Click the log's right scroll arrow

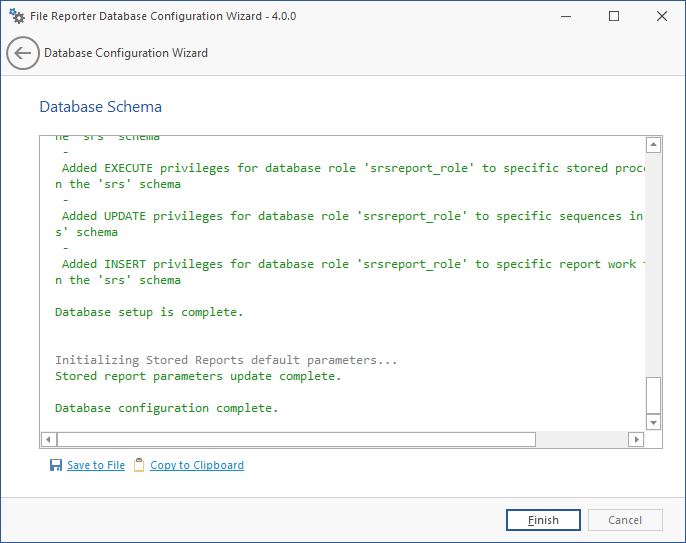(635, 440)
